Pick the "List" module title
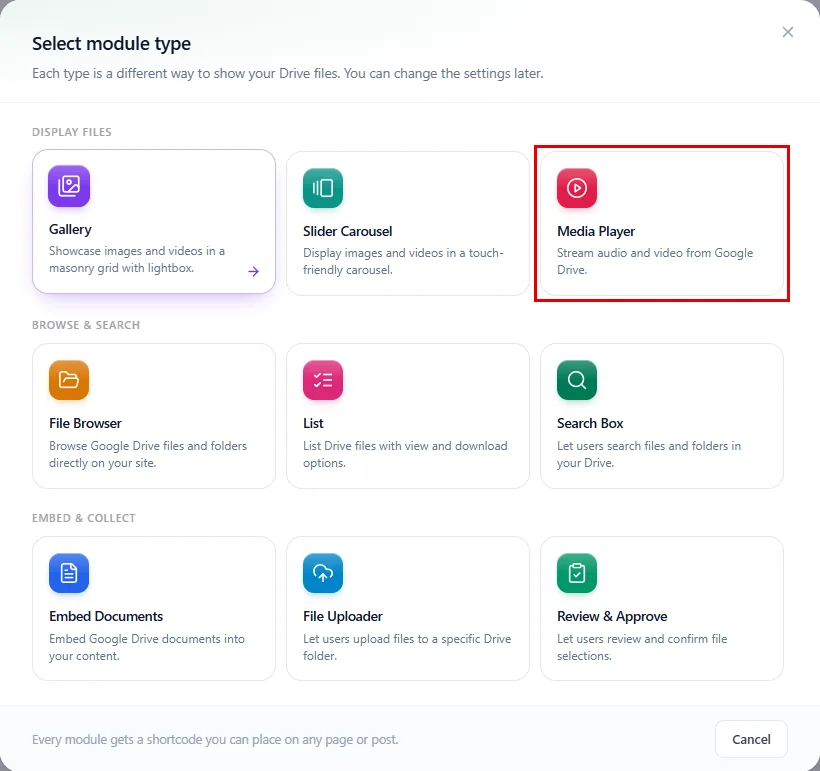The width and height of the screenshot is (820, 771). pyautogui.click(x=313, y=423)
